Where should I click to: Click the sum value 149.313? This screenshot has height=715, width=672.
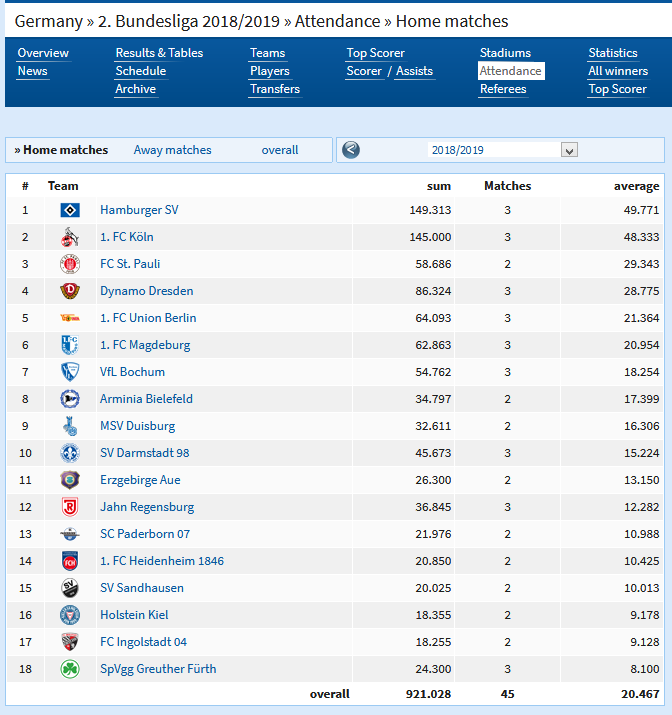430,210
